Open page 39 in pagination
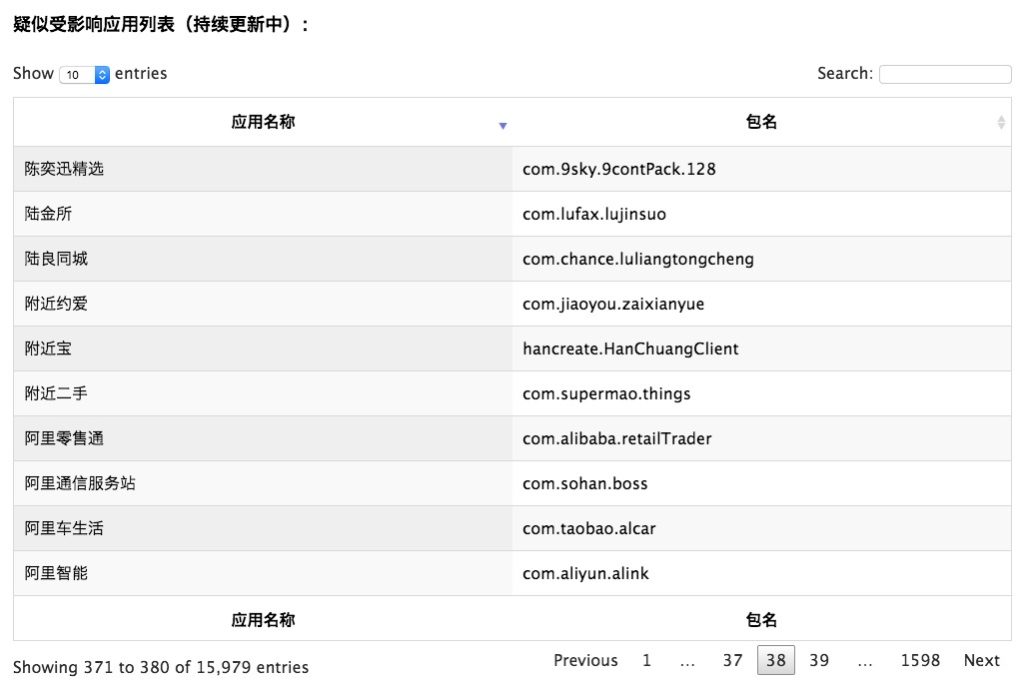The height and width of the screenshot is (686, 1024). pyautogui.click(x=819, y=660)
